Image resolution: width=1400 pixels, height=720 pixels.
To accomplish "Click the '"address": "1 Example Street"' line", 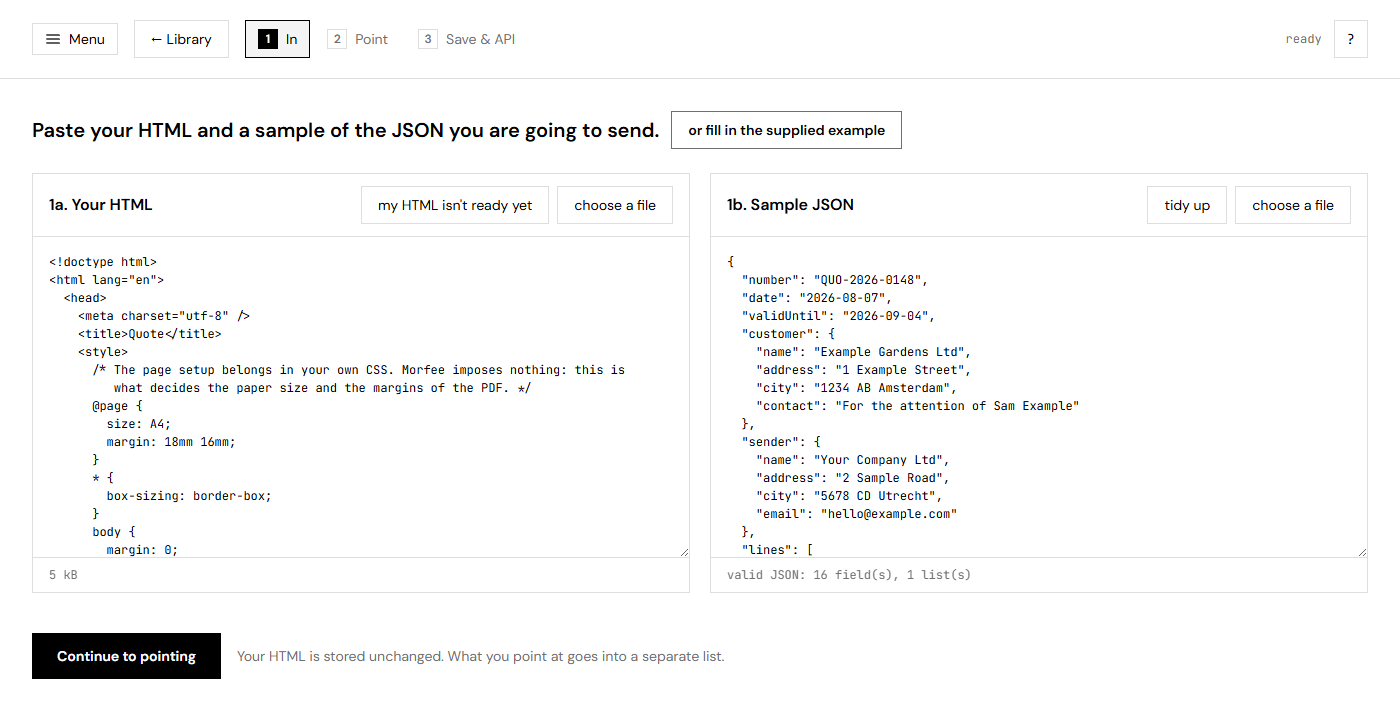I will point(864,370).
